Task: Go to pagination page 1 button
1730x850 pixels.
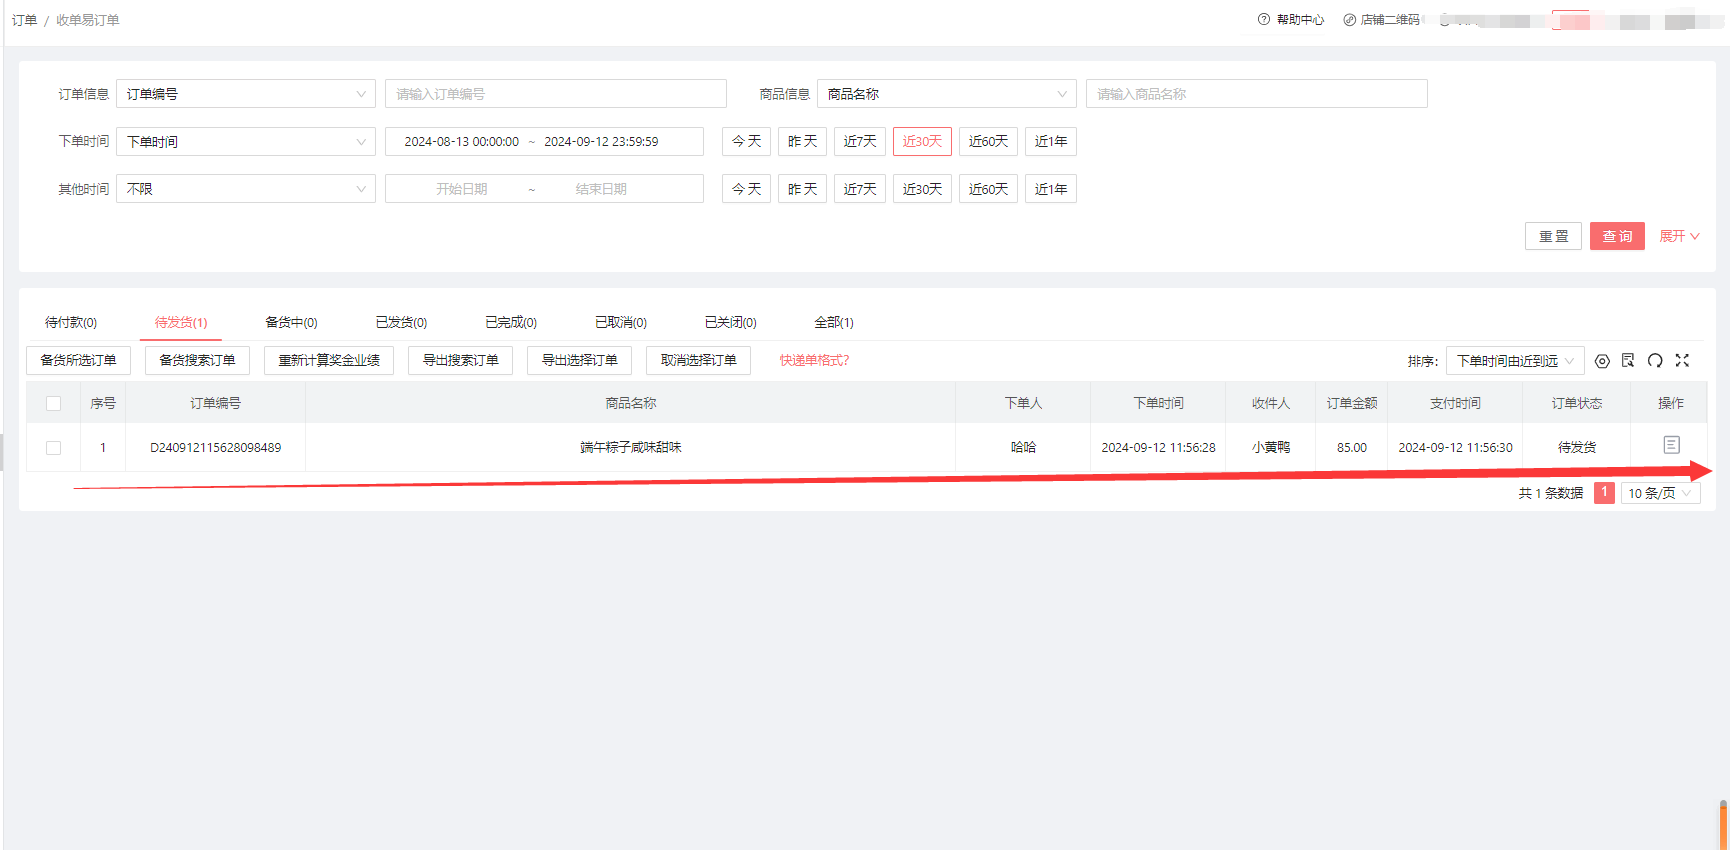Action: [1604, 493]
